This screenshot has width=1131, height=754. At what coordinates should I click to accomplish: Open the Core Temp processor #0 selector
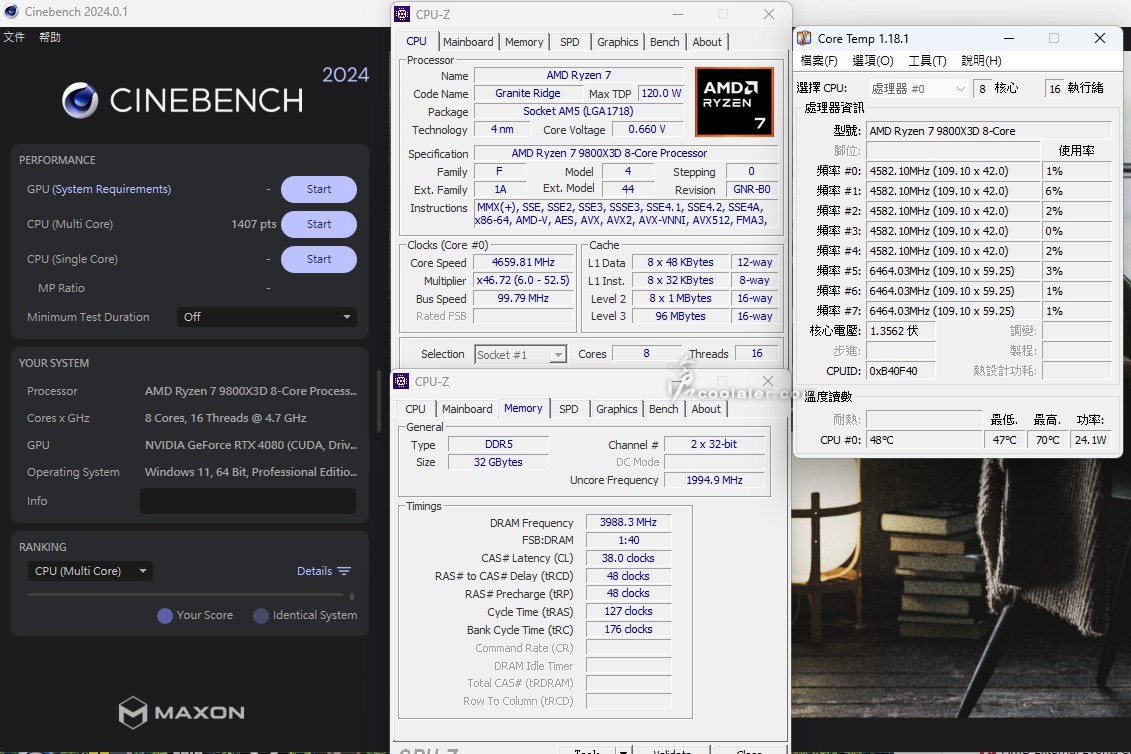point(917,89)
